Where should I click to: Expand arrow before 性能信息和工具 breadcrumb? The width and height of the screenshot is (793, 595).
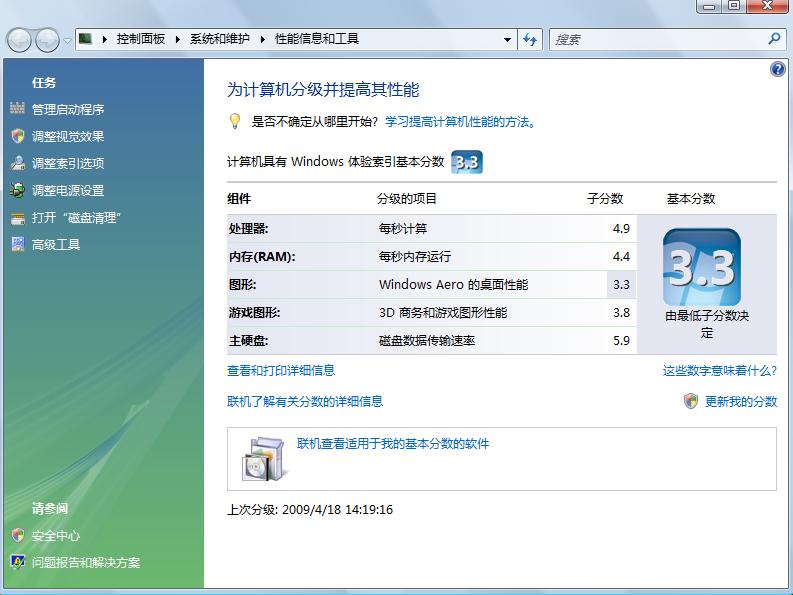(262, 39)
